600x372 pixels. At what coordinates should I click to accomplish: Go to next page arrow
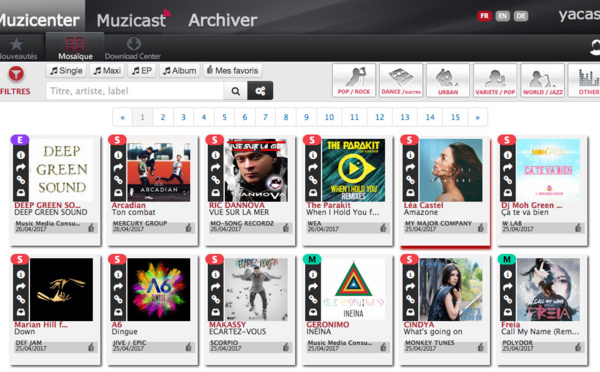[x=478, y=117]
